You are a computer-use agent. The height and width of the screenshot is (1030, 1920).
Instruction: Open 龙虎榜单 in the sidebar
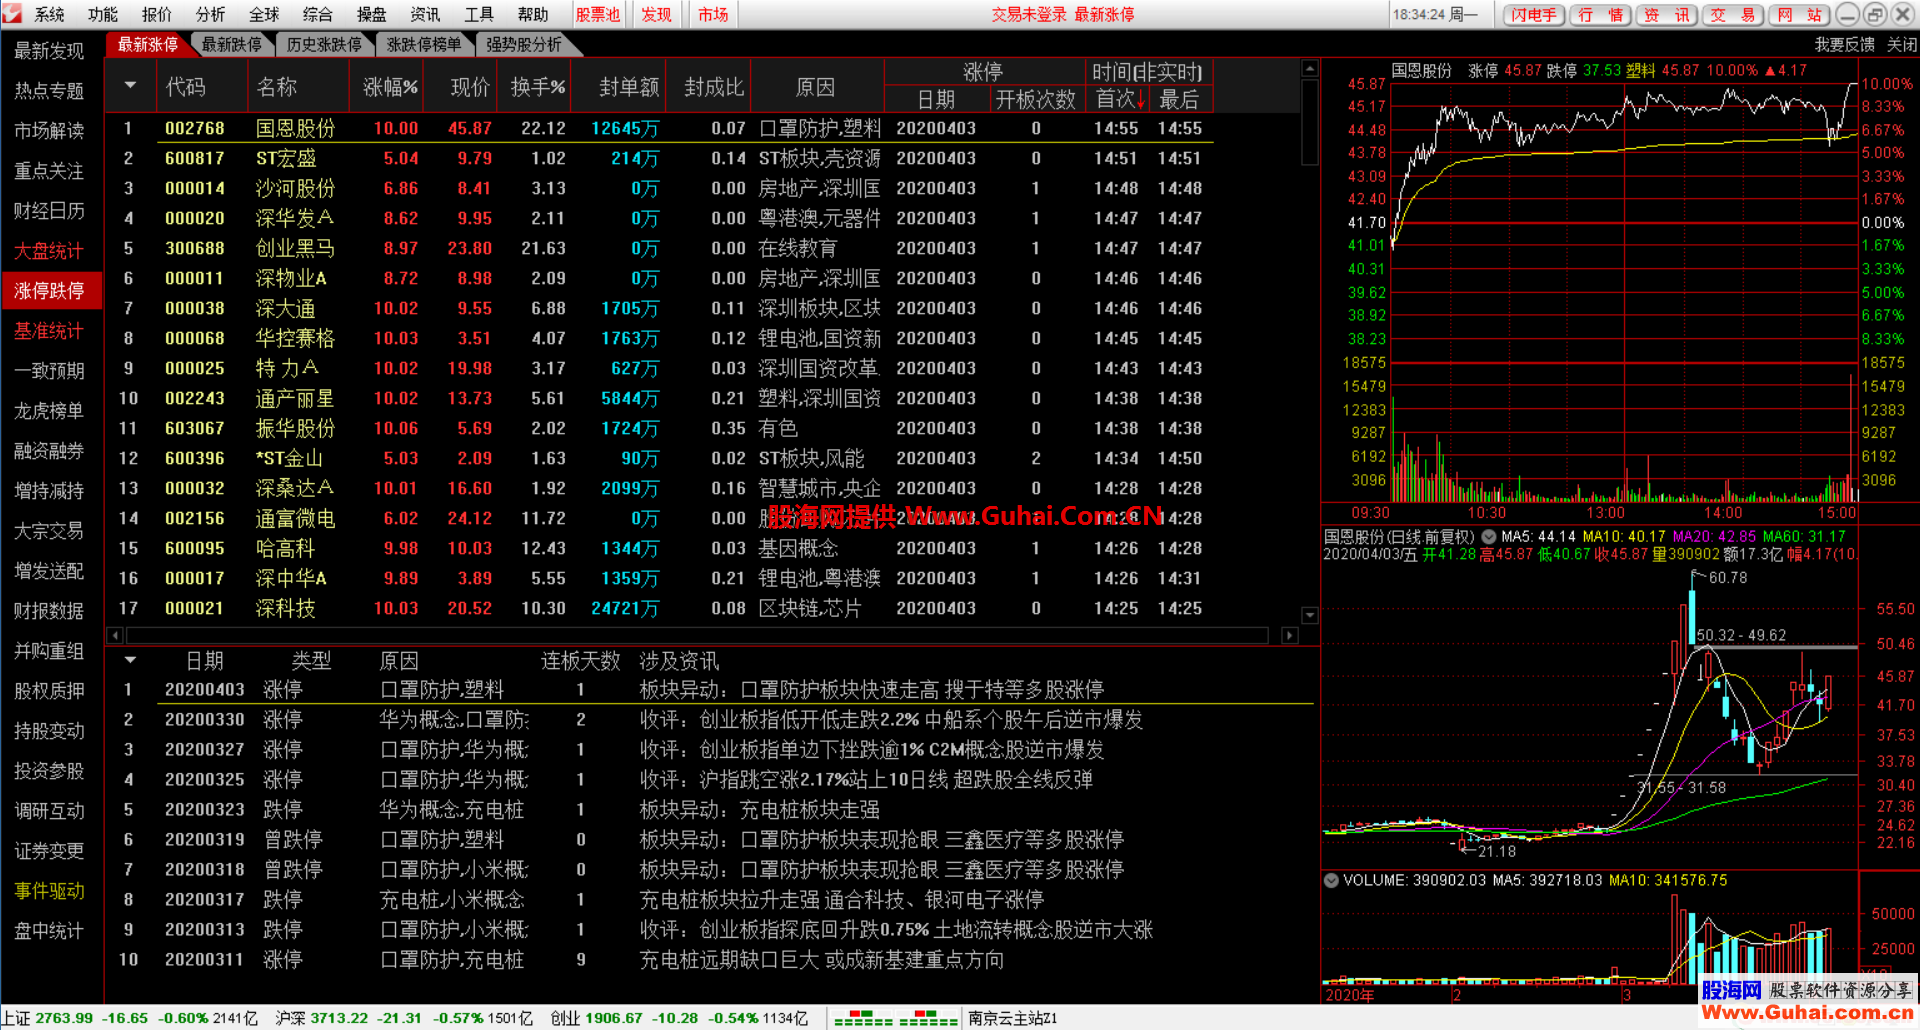pyautogui.click(x=49, y=410)
